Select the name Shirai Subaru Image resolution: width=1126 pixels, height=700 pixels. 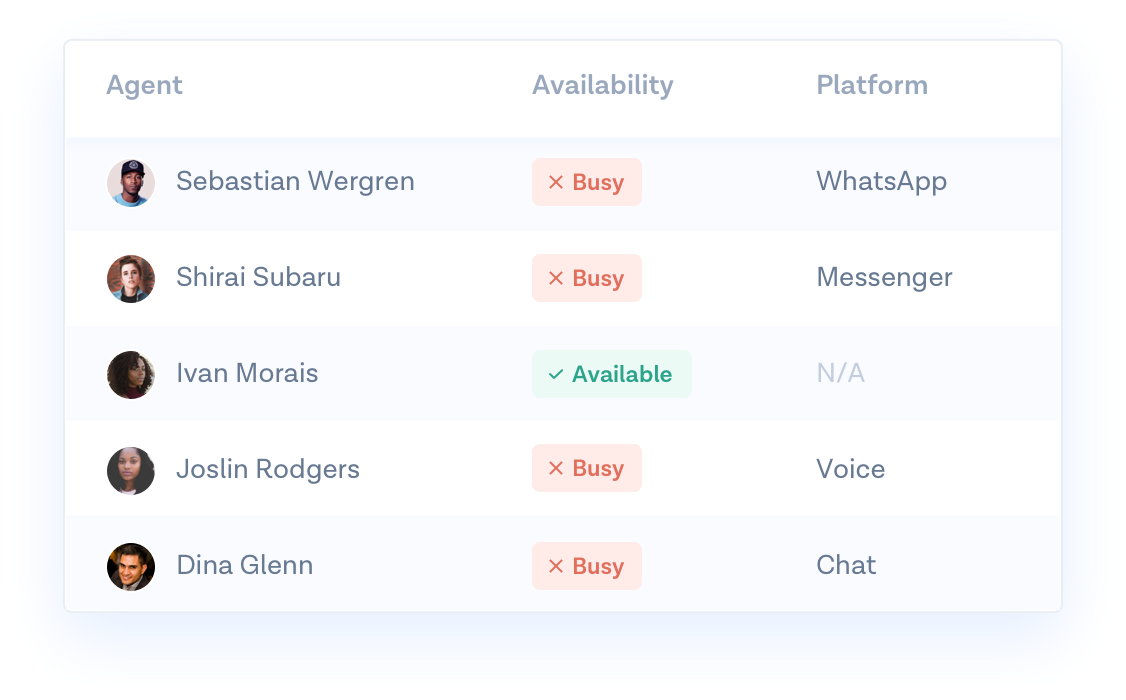coord(258,278)
